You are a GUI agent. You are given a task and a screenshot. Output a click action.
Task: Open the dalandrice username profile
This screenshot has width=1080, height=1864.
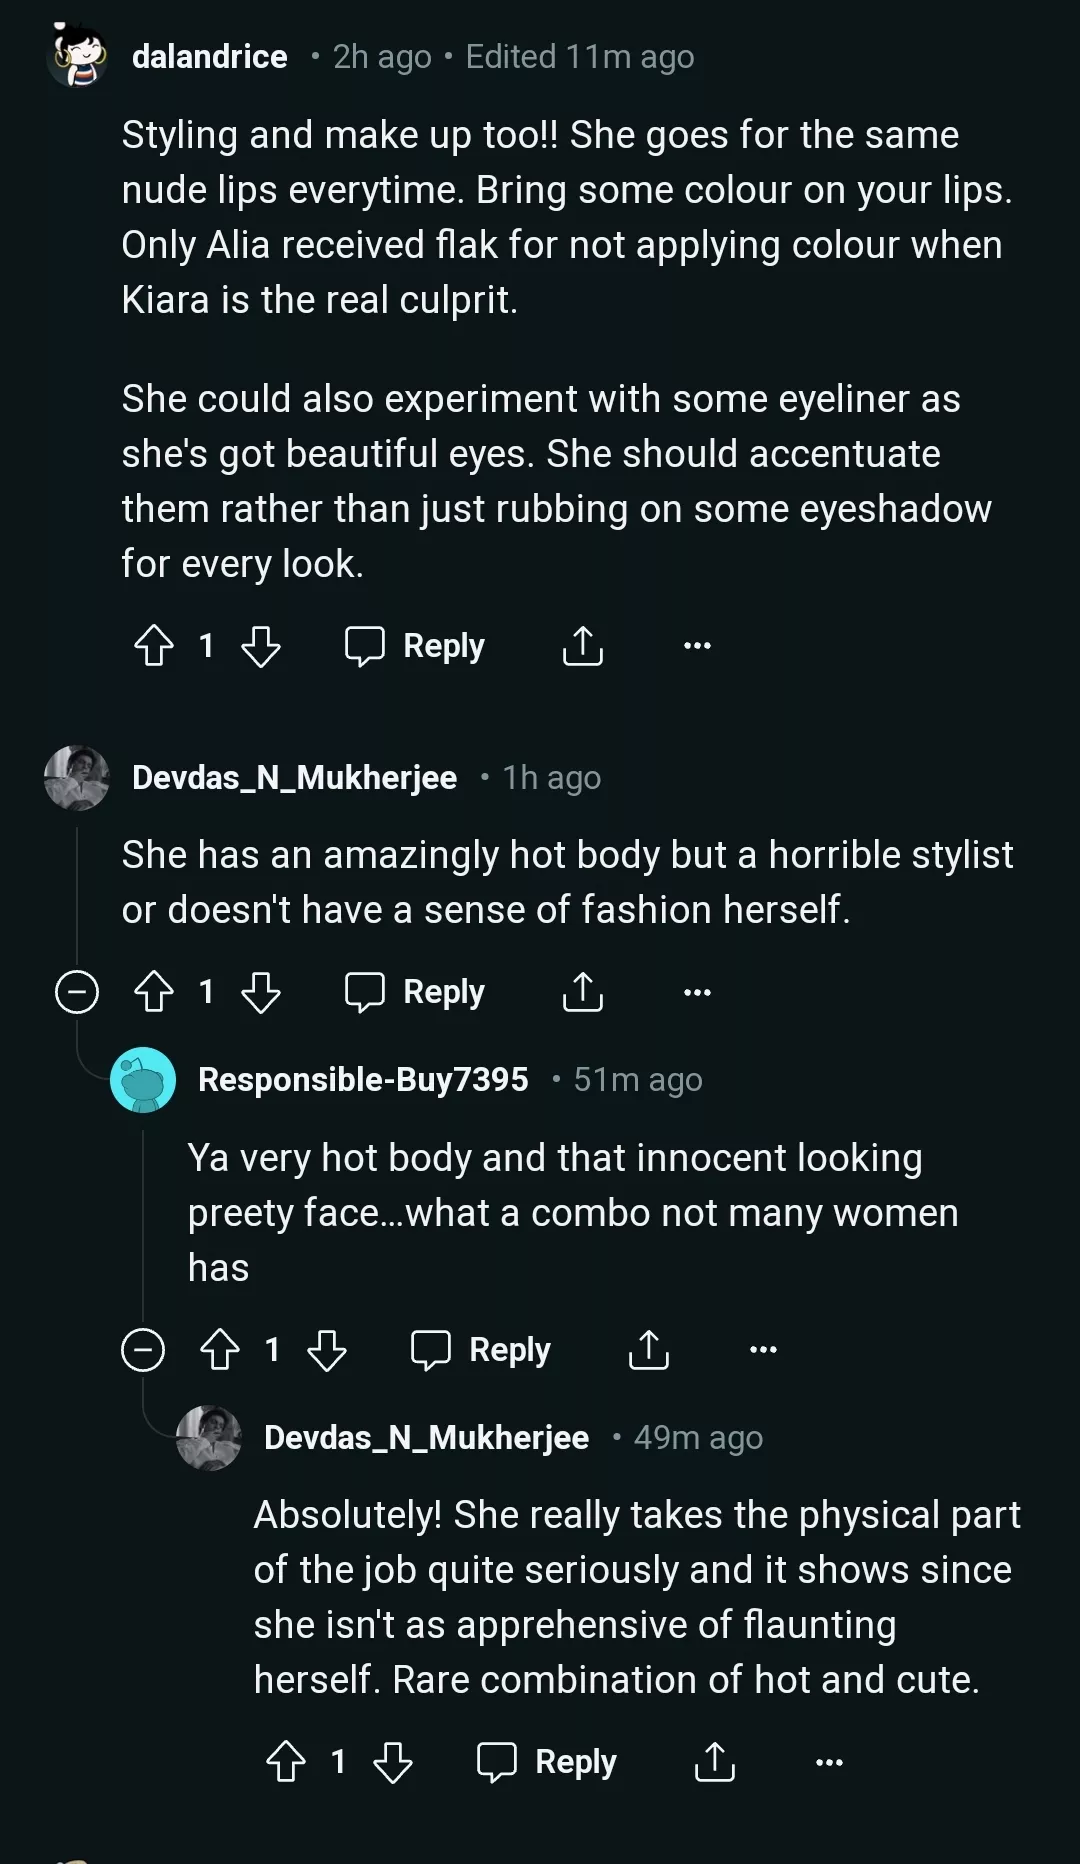pos(210,57)
